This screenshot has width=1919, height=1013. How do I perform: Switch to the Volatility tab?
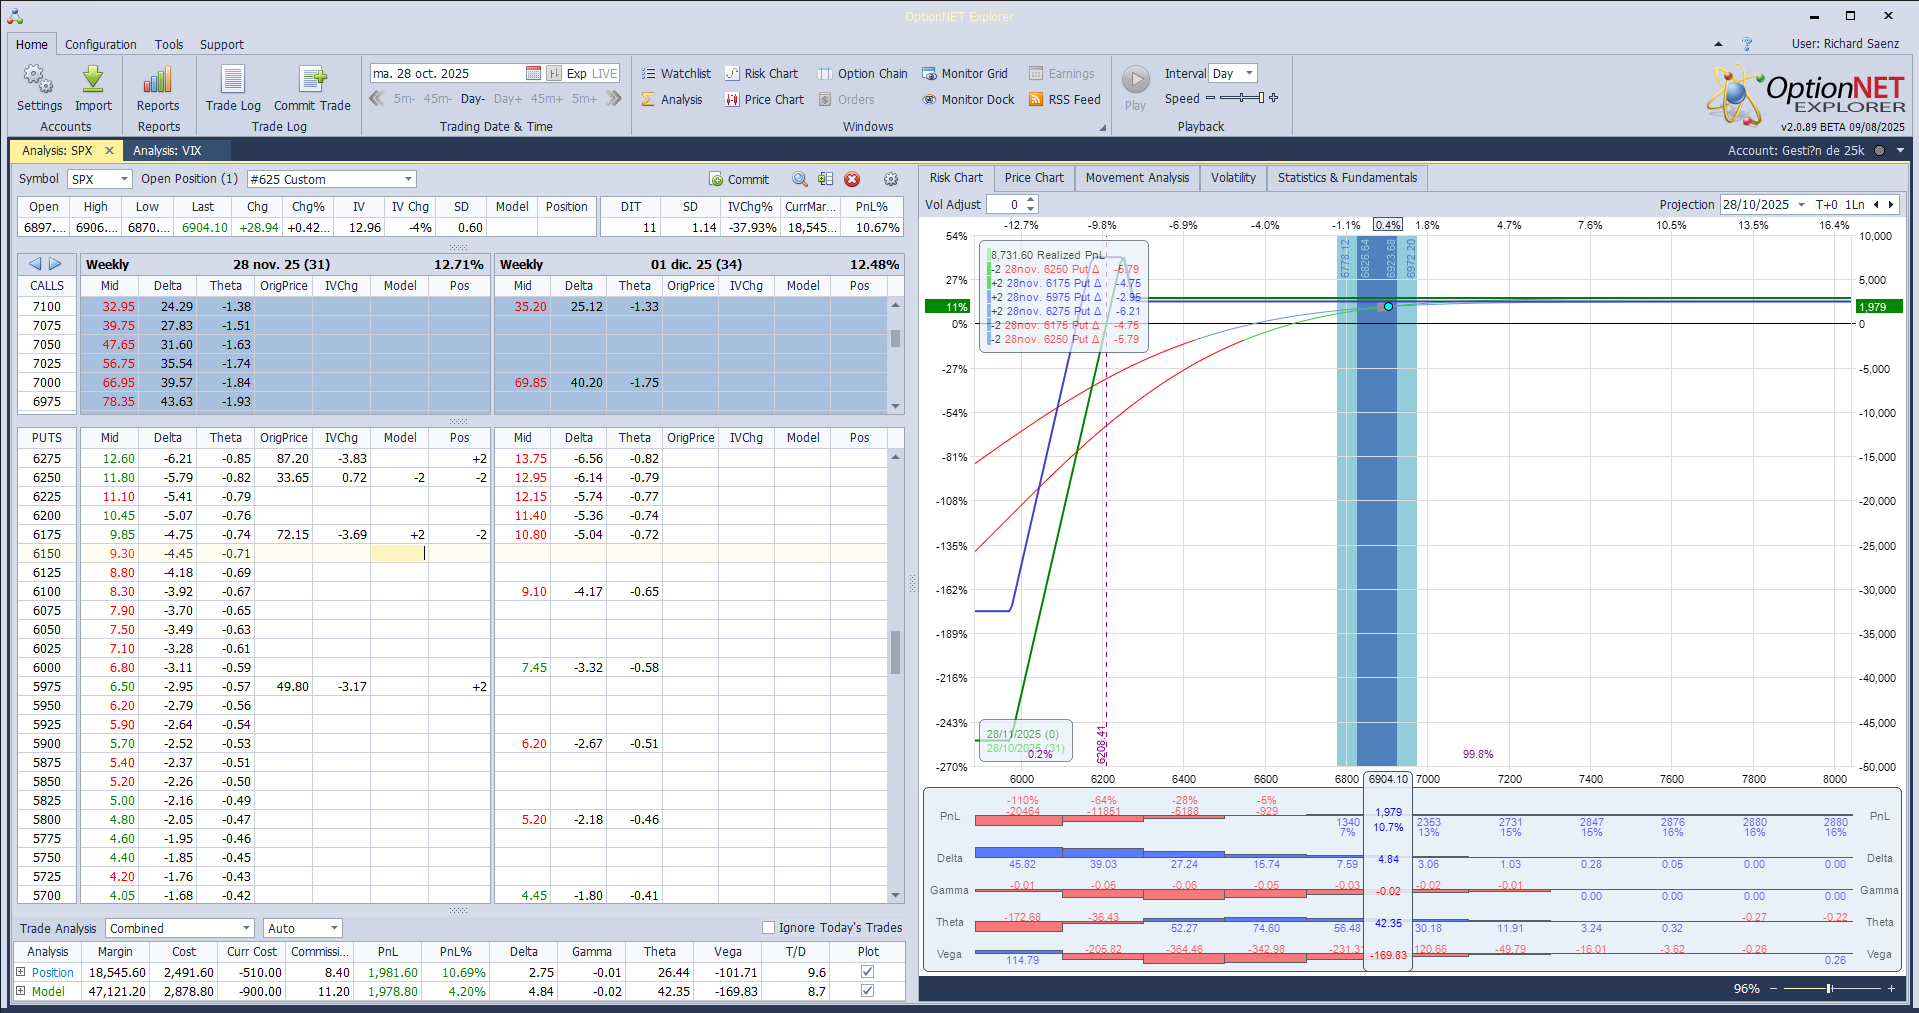[x=1233, y=178]
